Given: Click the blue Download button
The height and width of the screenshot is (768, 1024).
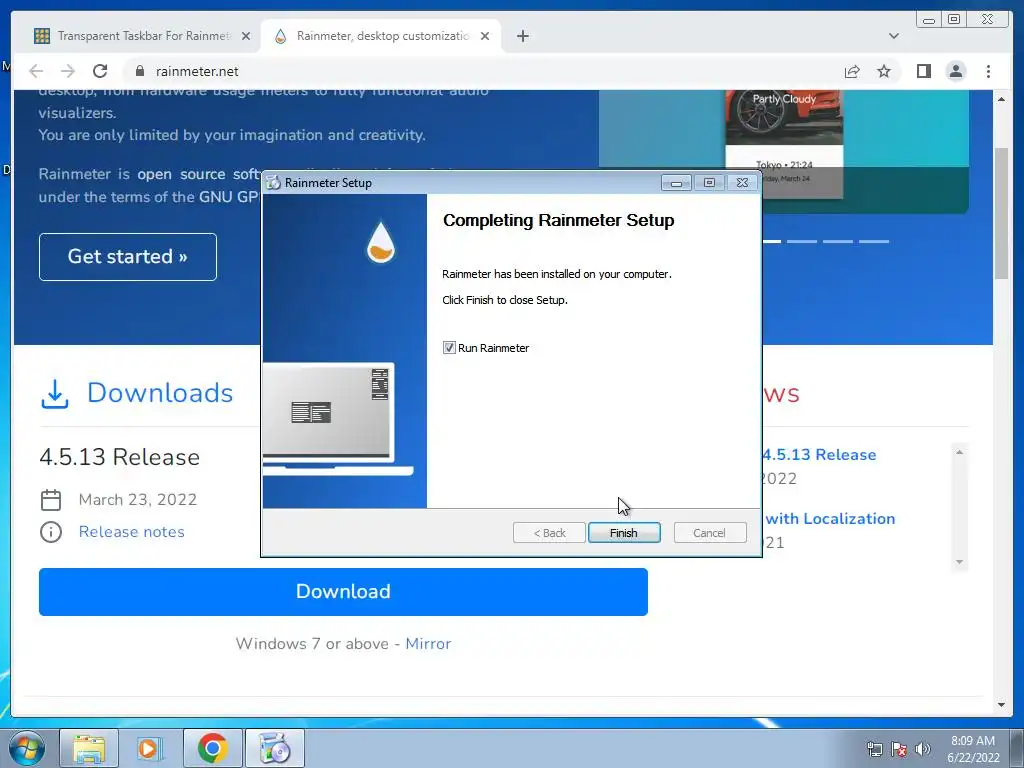Looking at the screenshot, I should (x=343, y=592).
